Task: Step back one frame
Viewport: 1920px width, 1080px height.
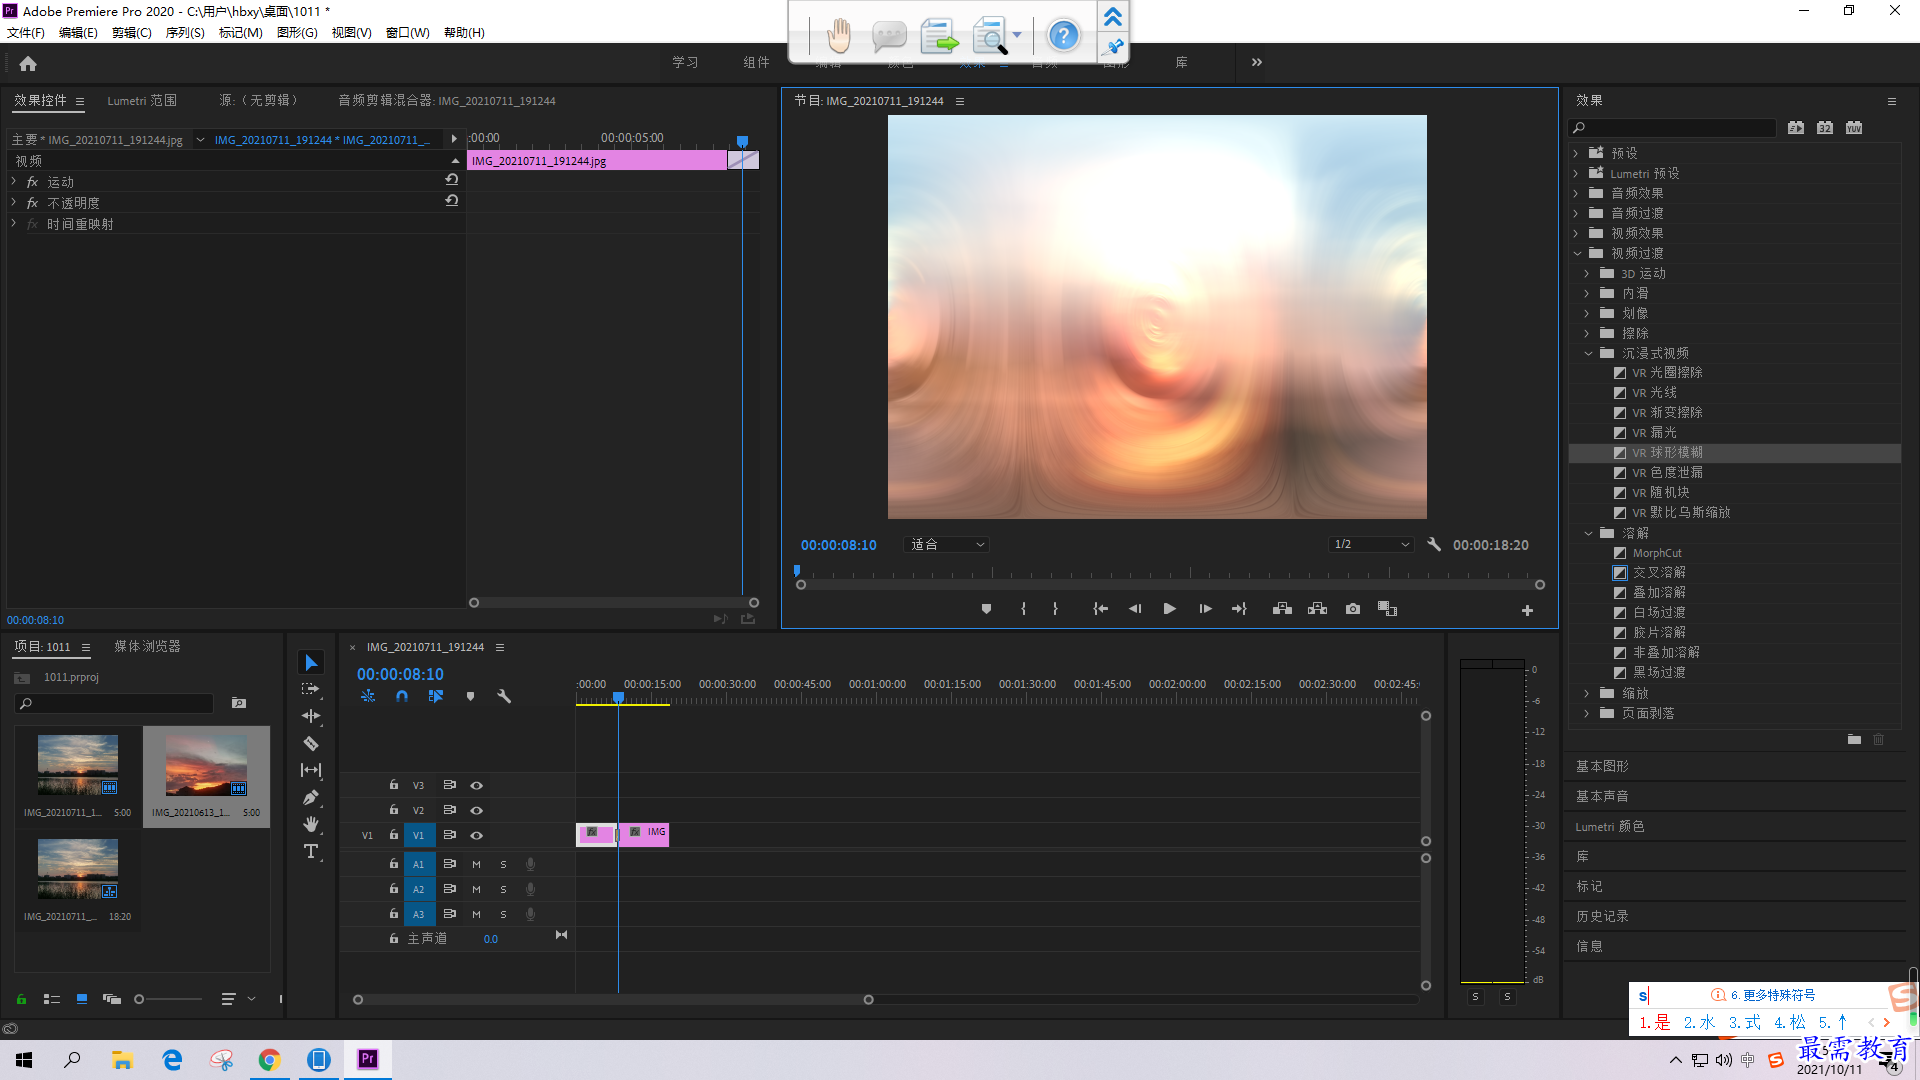Action: (1135, 609)
